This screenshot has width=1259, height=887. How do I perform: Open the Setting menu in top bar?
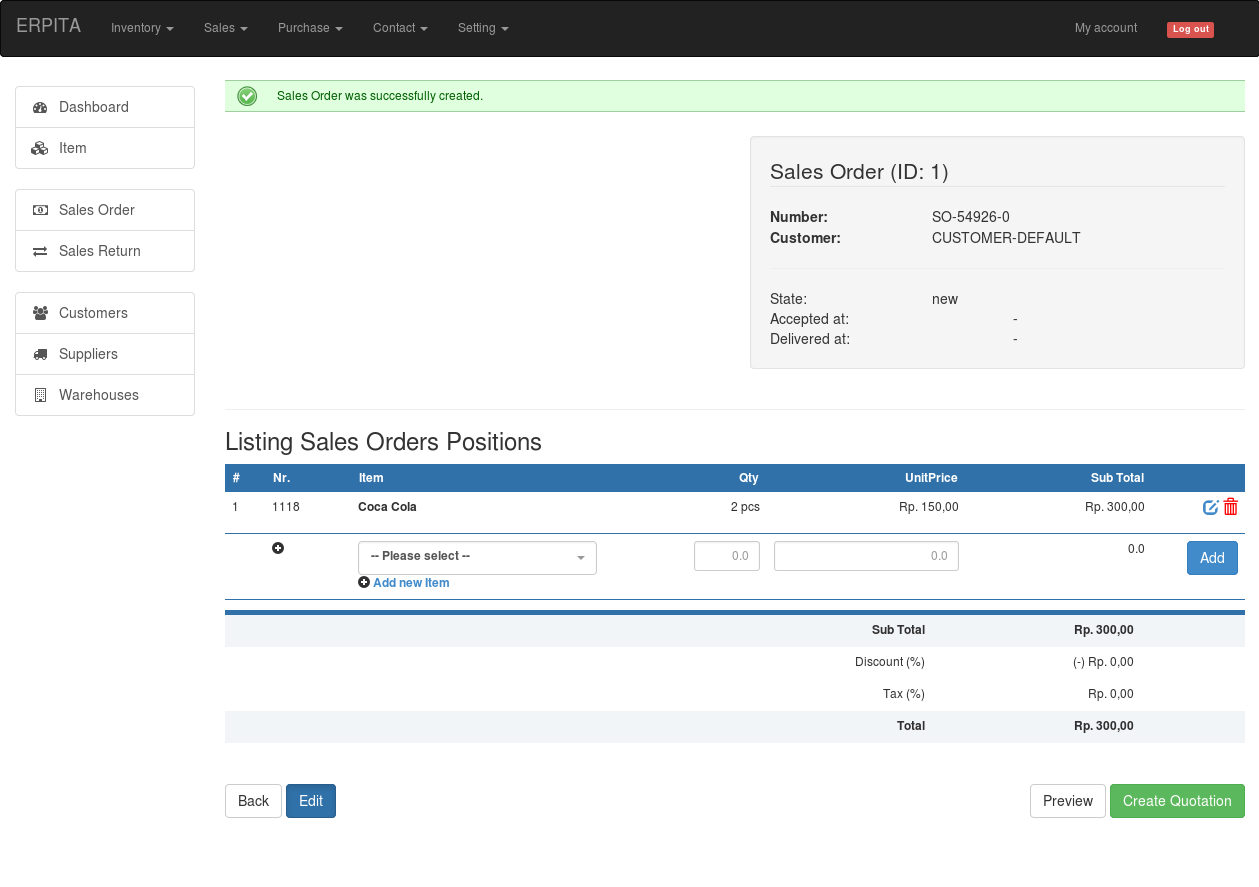click(483, 28)
